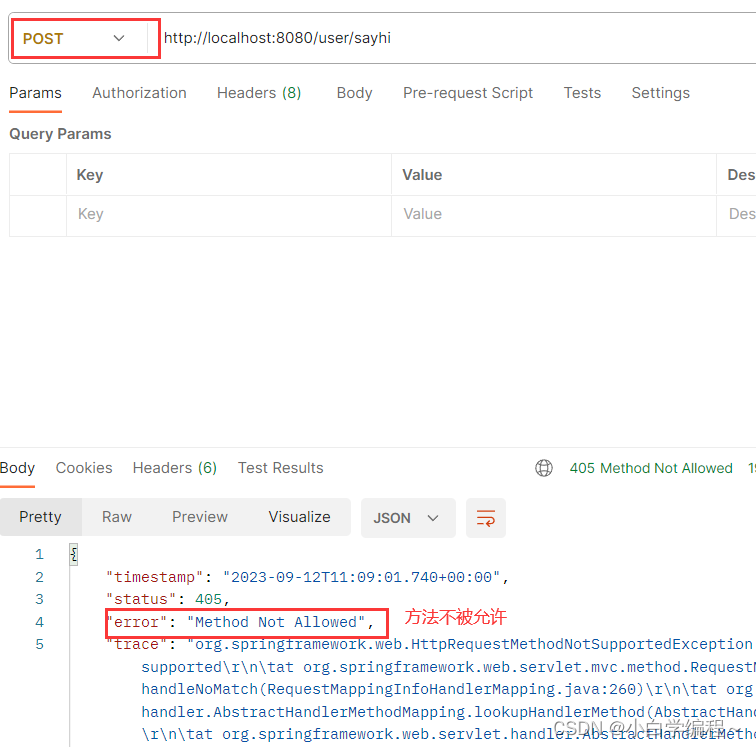Click the network globe icon
Screen dimensions: 756x747
(544, 468)
